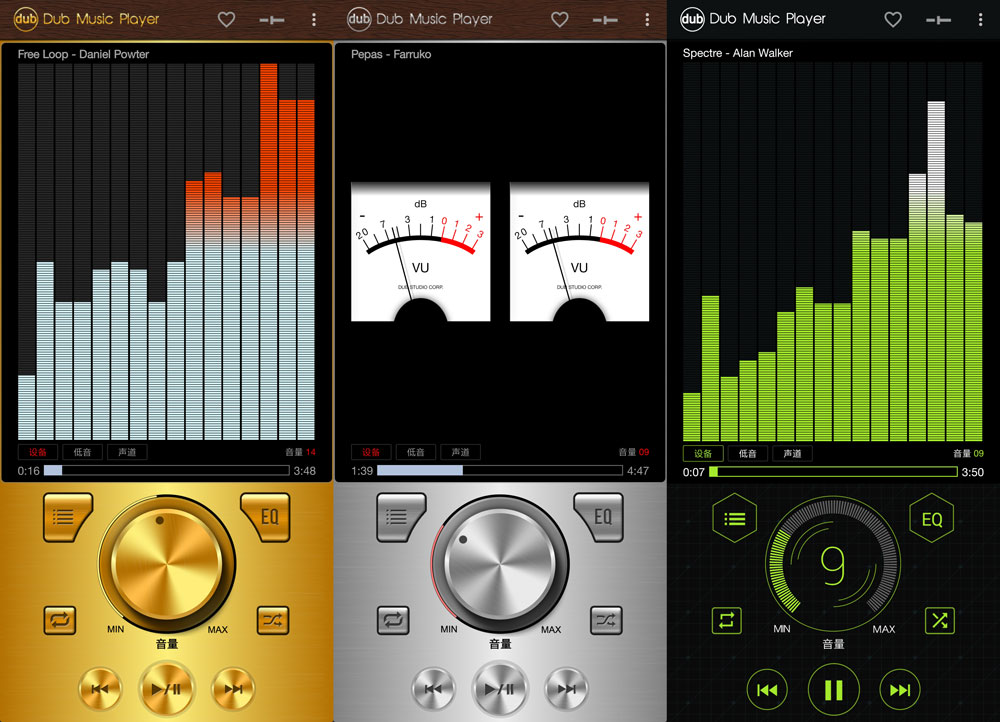Select the 声道 tab in green player

(x=792, y=453)
